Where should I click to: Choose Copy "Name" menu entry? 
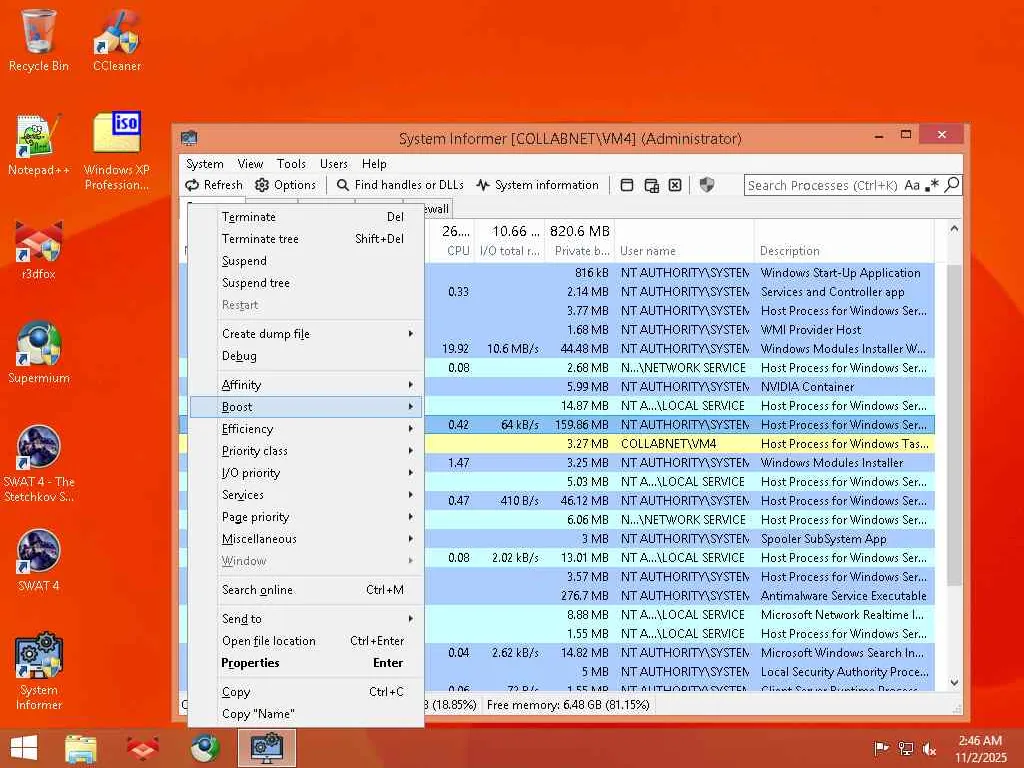click(306, 714)
